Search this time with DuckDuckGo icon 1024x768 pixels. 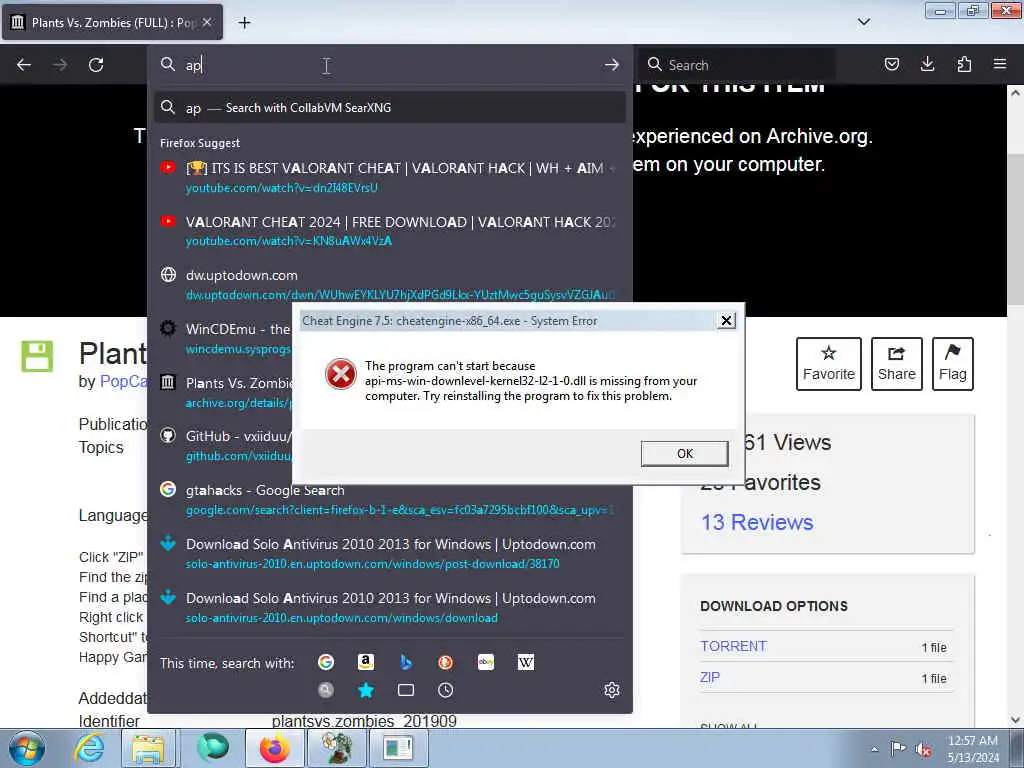point(445,662)
